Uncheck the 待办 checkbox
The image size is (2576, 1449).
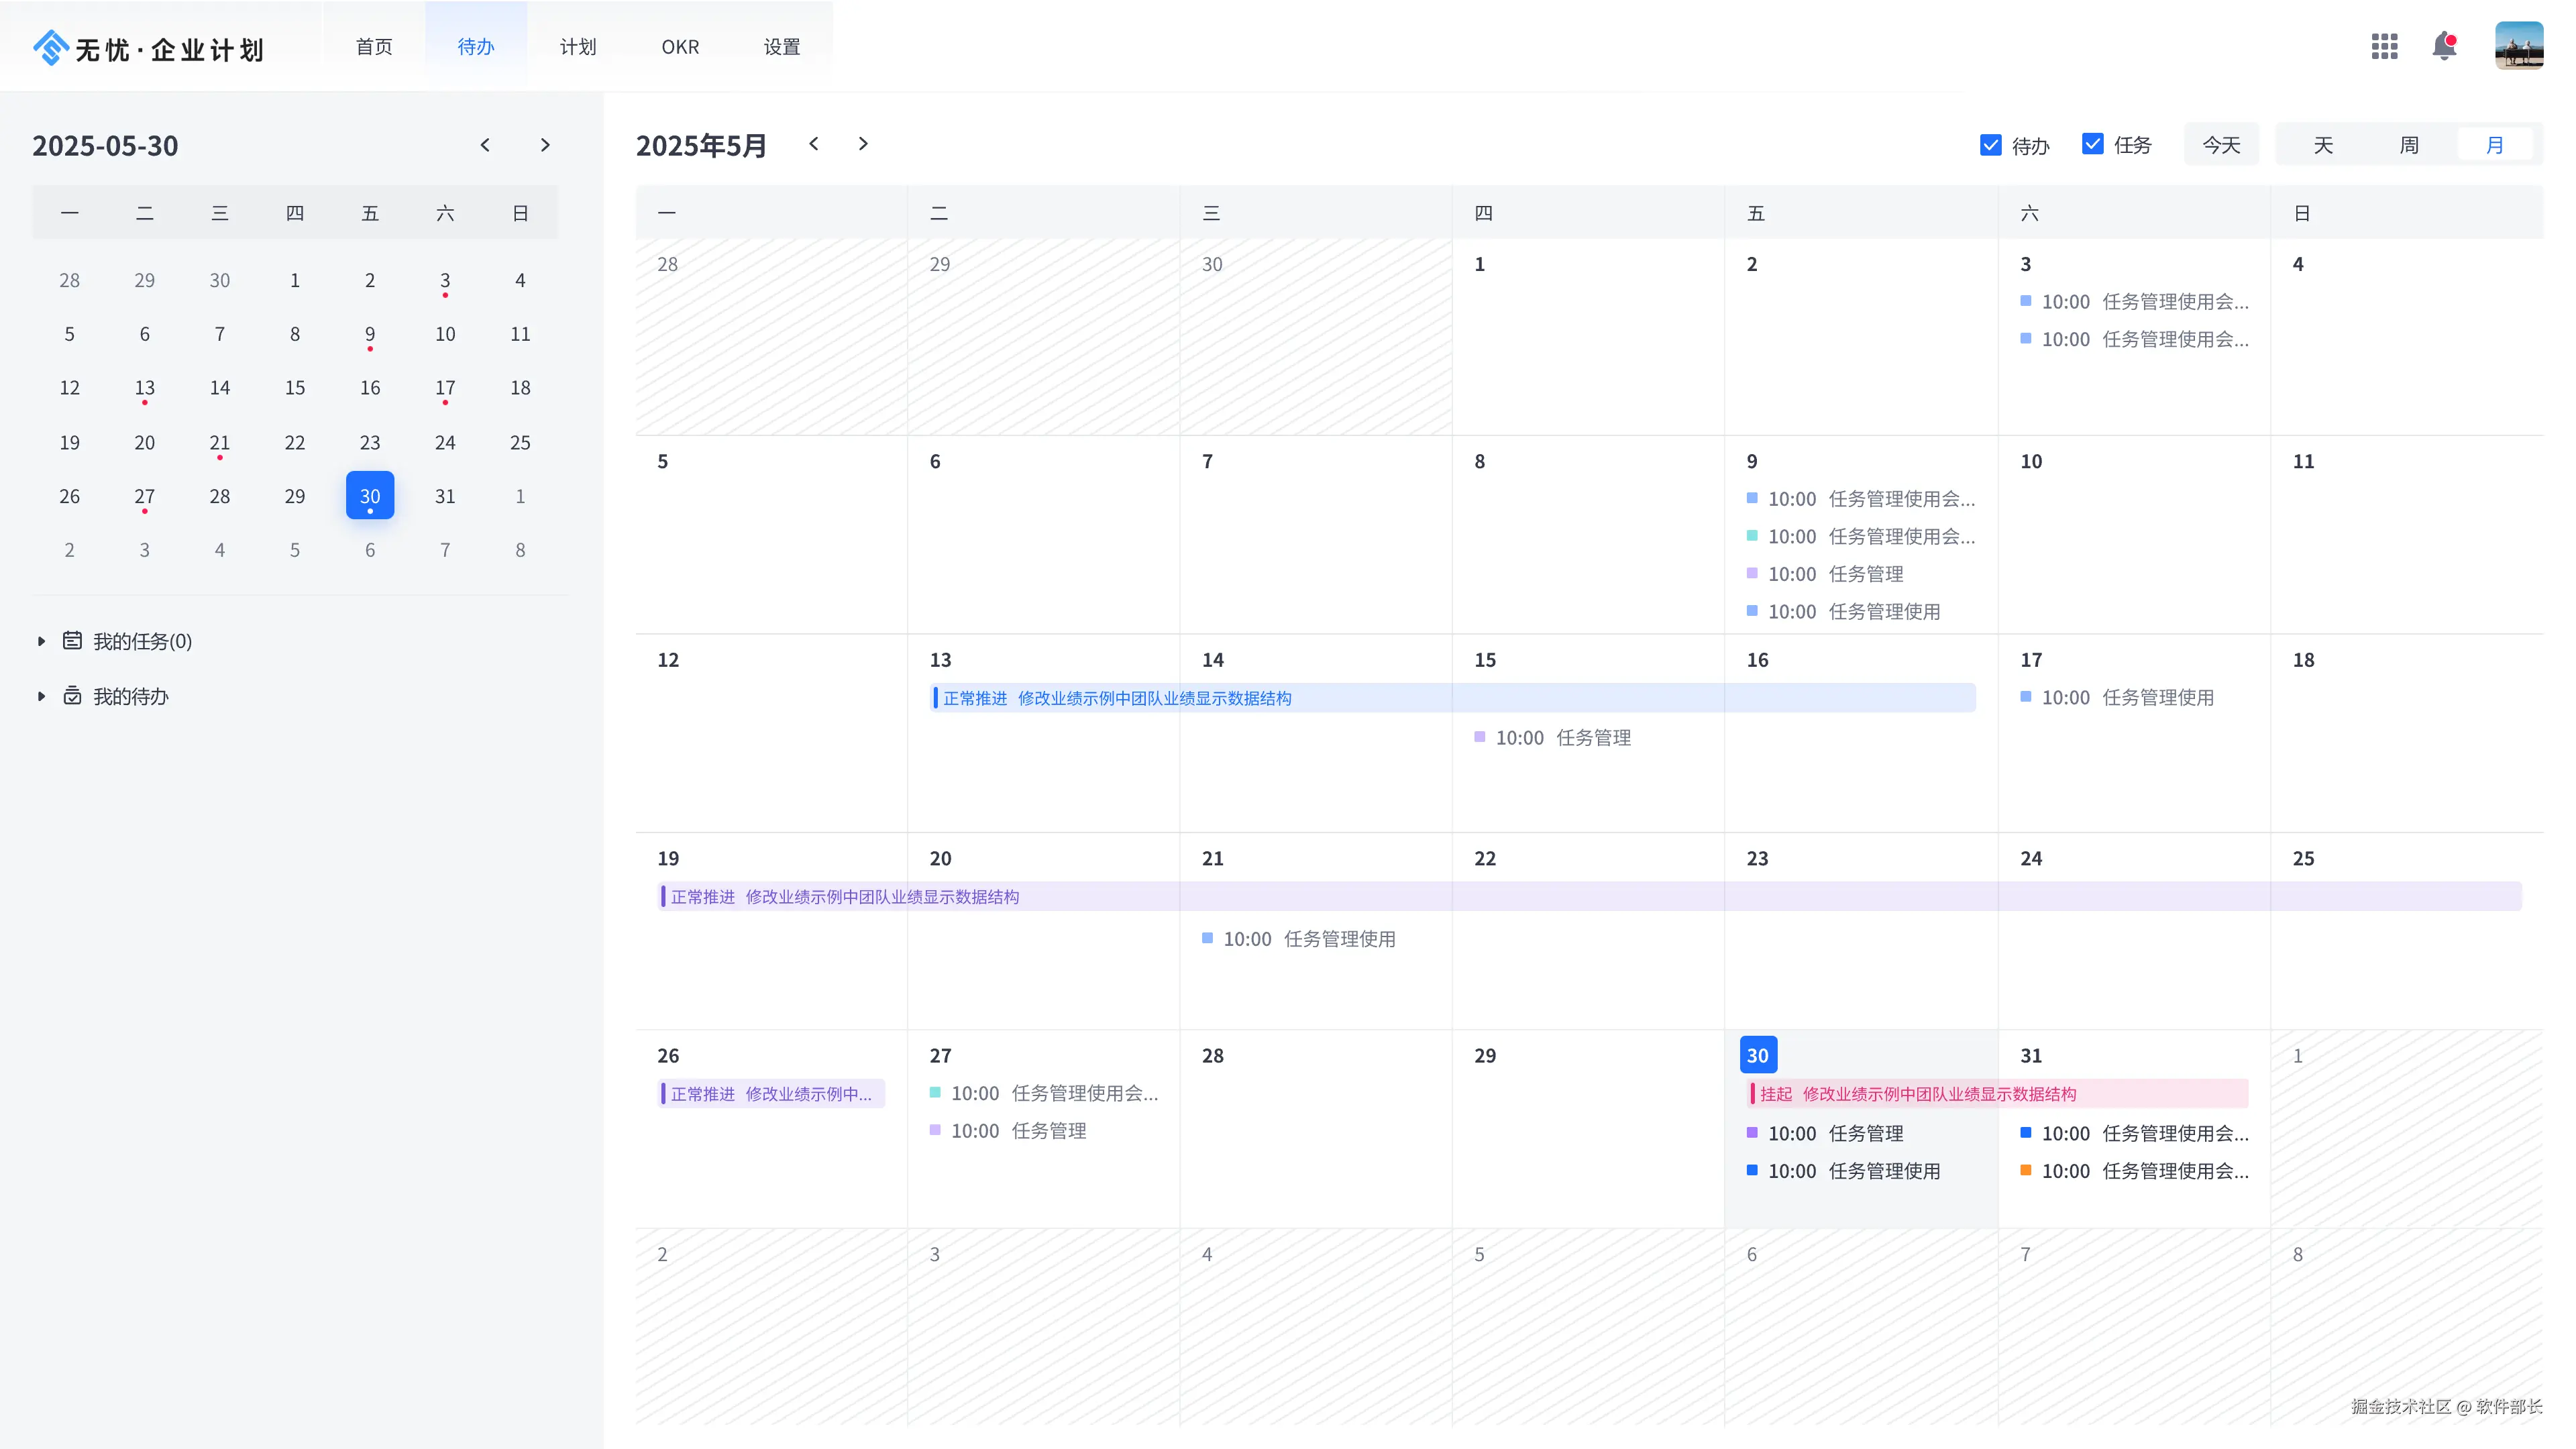pos(1990,145)
